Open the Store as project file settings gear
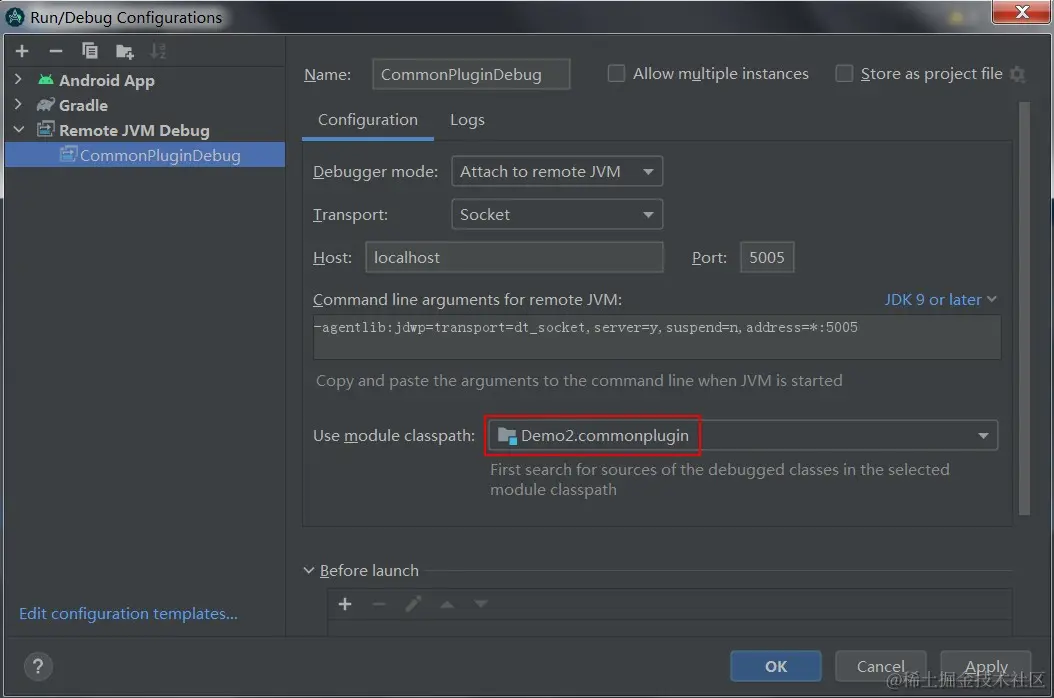Image resolution: width=1054 pixels, height=698 pixels. click(1018, 74)
